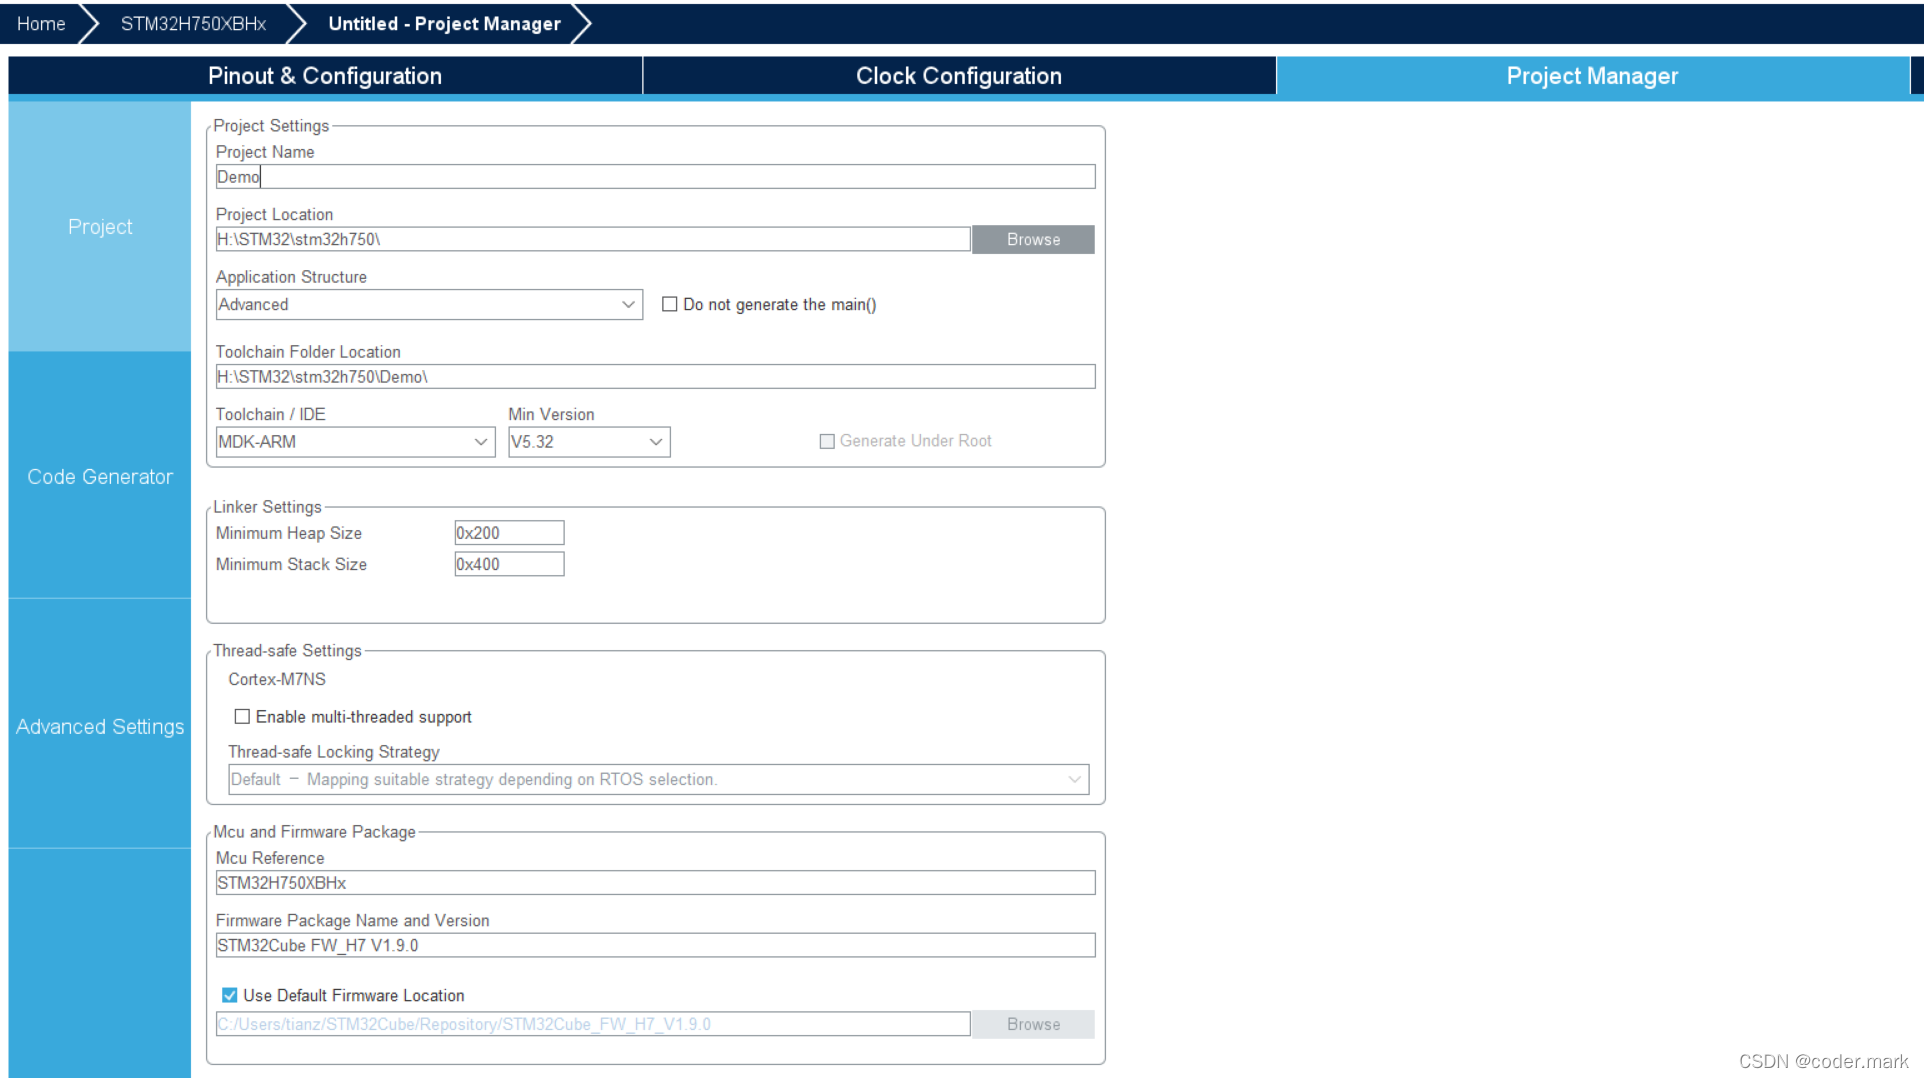Switch to Clock Configuration tab

tap(959, 76)
